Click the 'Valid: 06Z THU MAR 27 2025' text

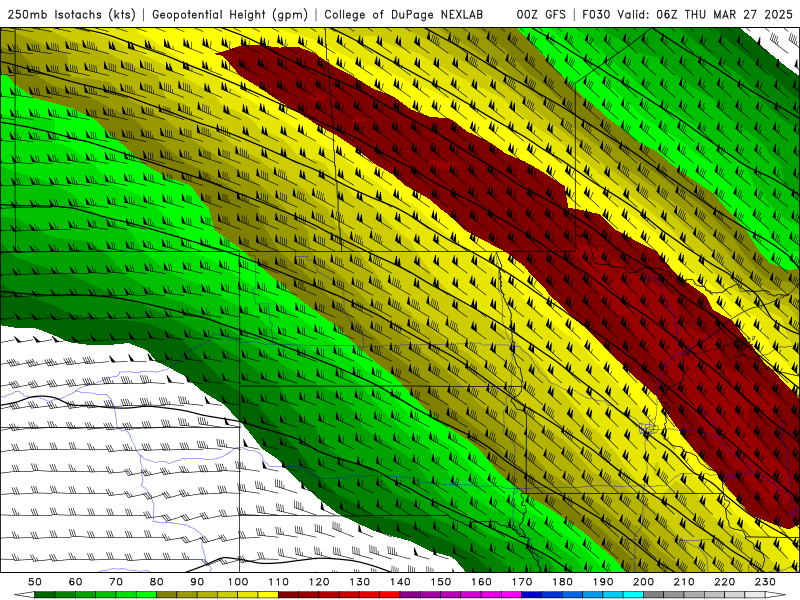pos(705,15)
